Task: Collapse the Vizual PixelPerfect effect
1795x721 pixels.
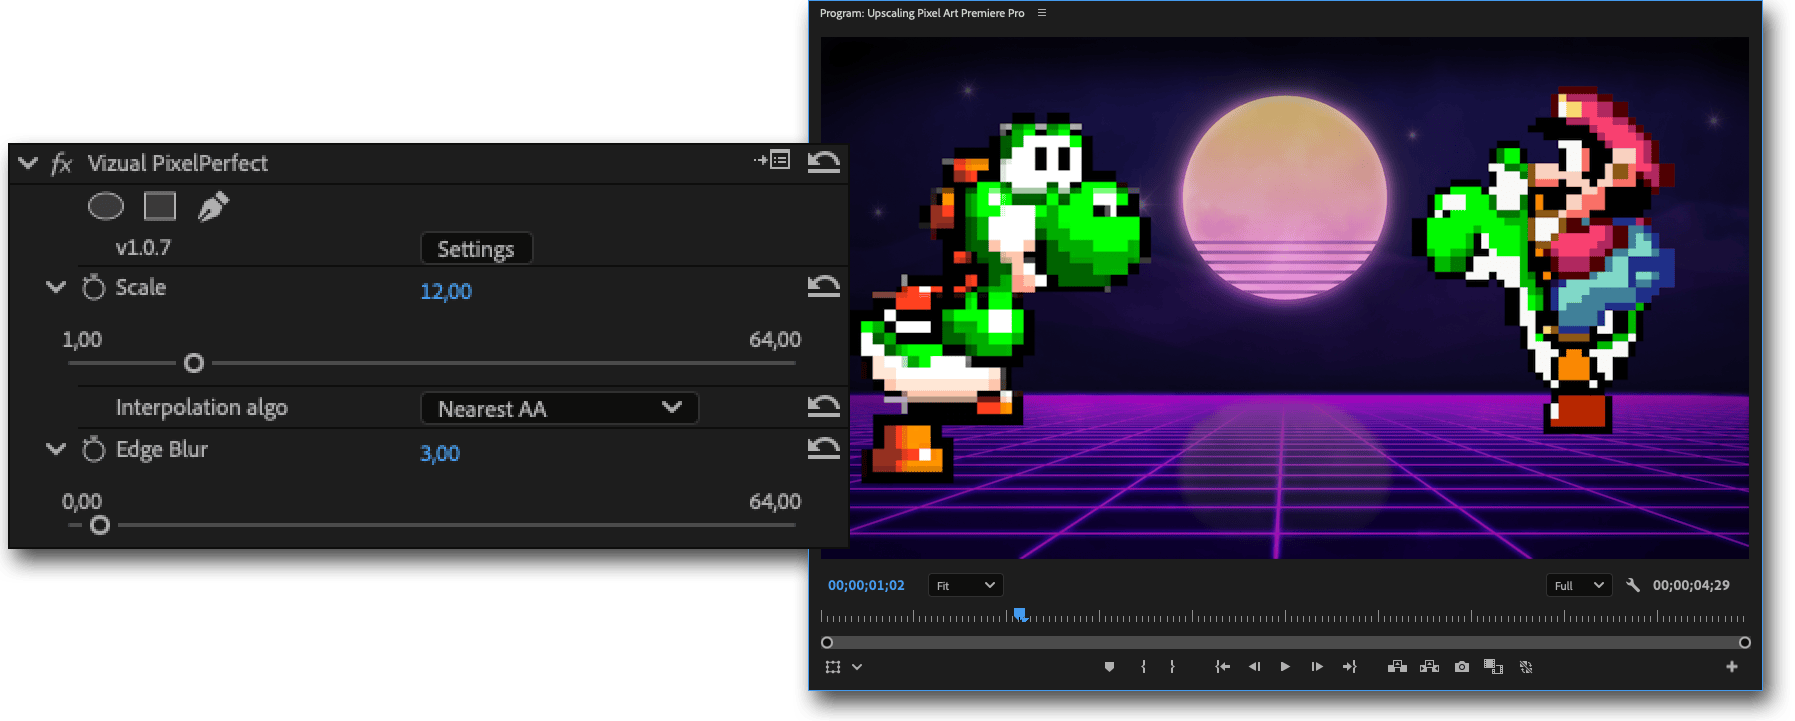Action: click(28, 163)
